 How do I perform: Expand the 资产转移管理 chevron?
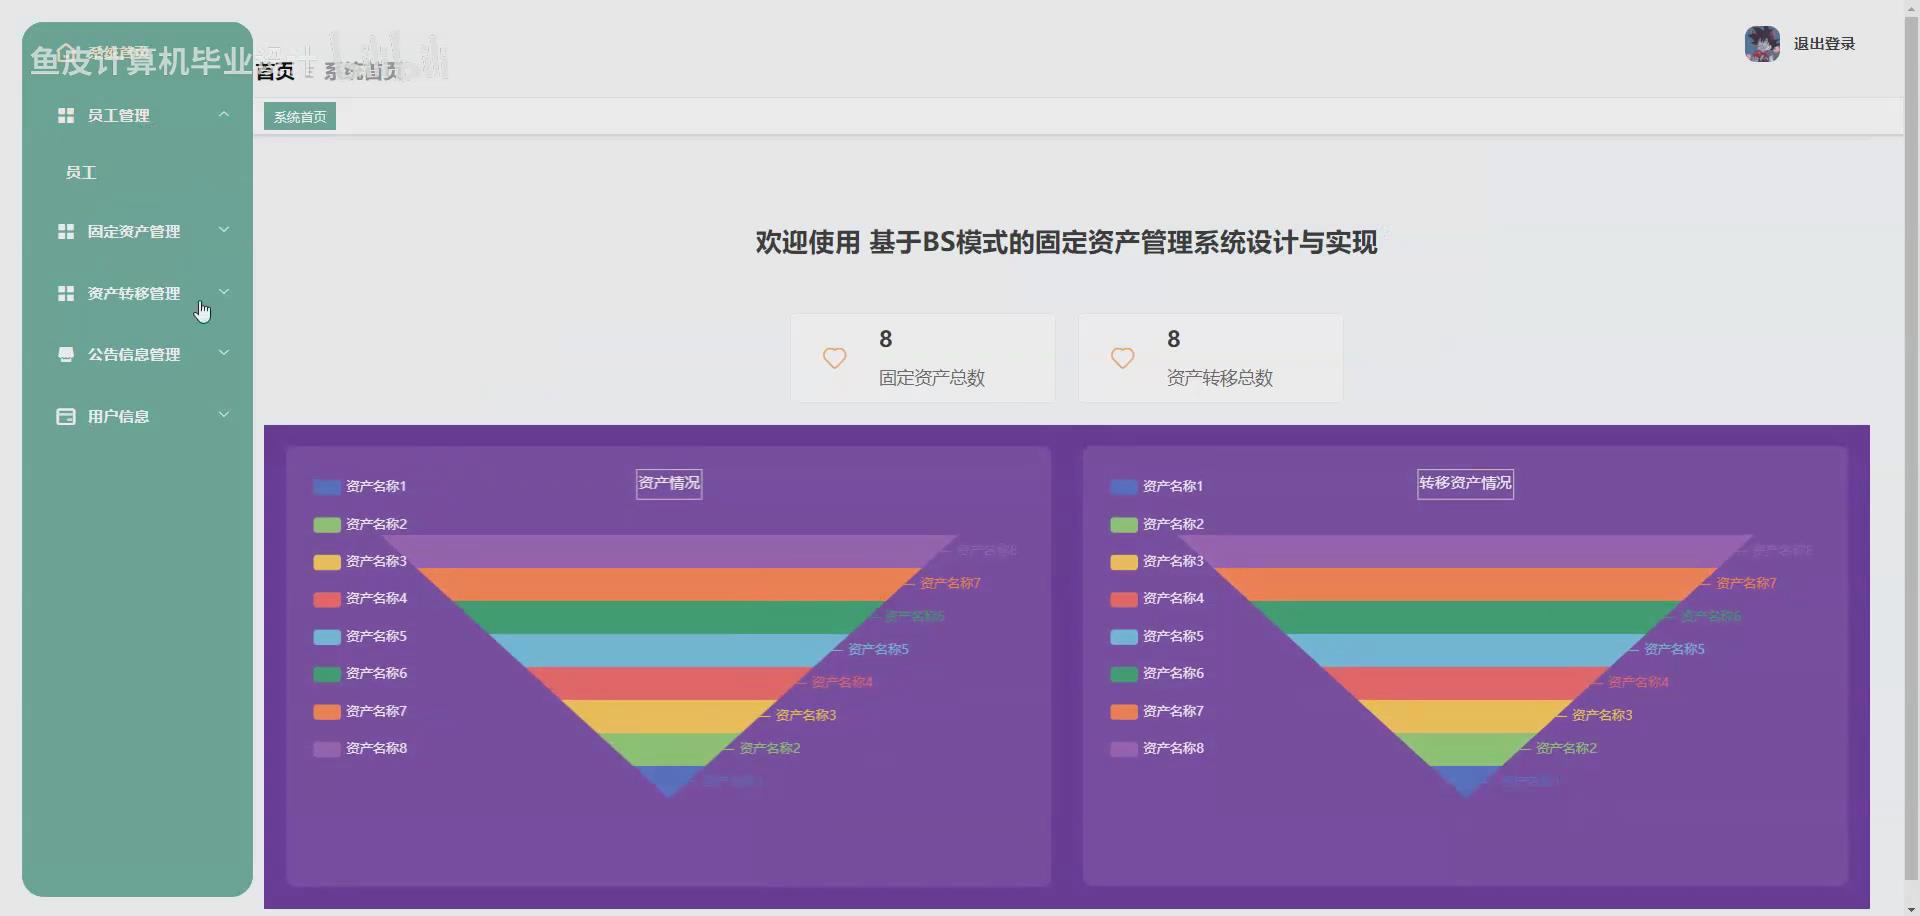(x=224, y=292)
